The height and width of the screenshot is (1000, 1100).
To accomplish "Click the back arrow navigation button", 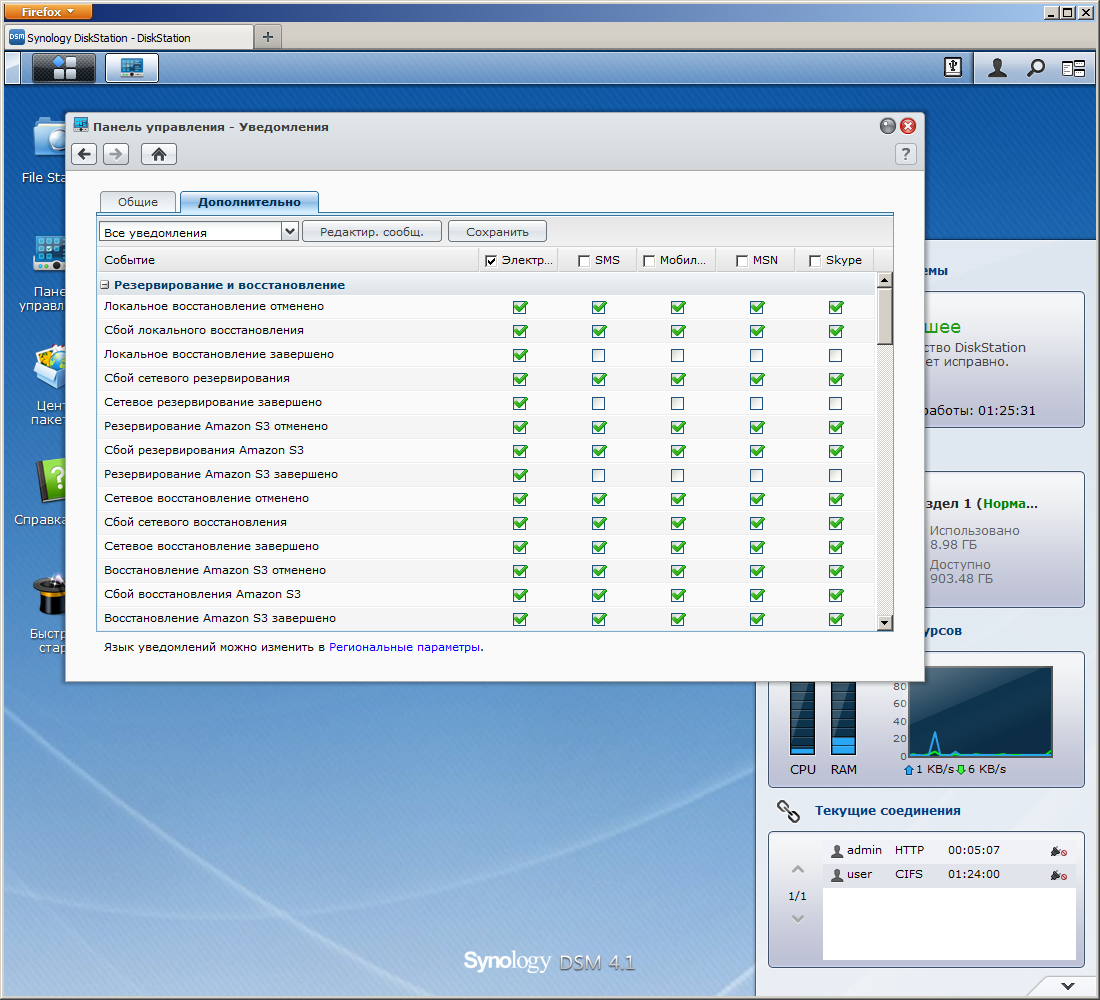I will [84, 154].
